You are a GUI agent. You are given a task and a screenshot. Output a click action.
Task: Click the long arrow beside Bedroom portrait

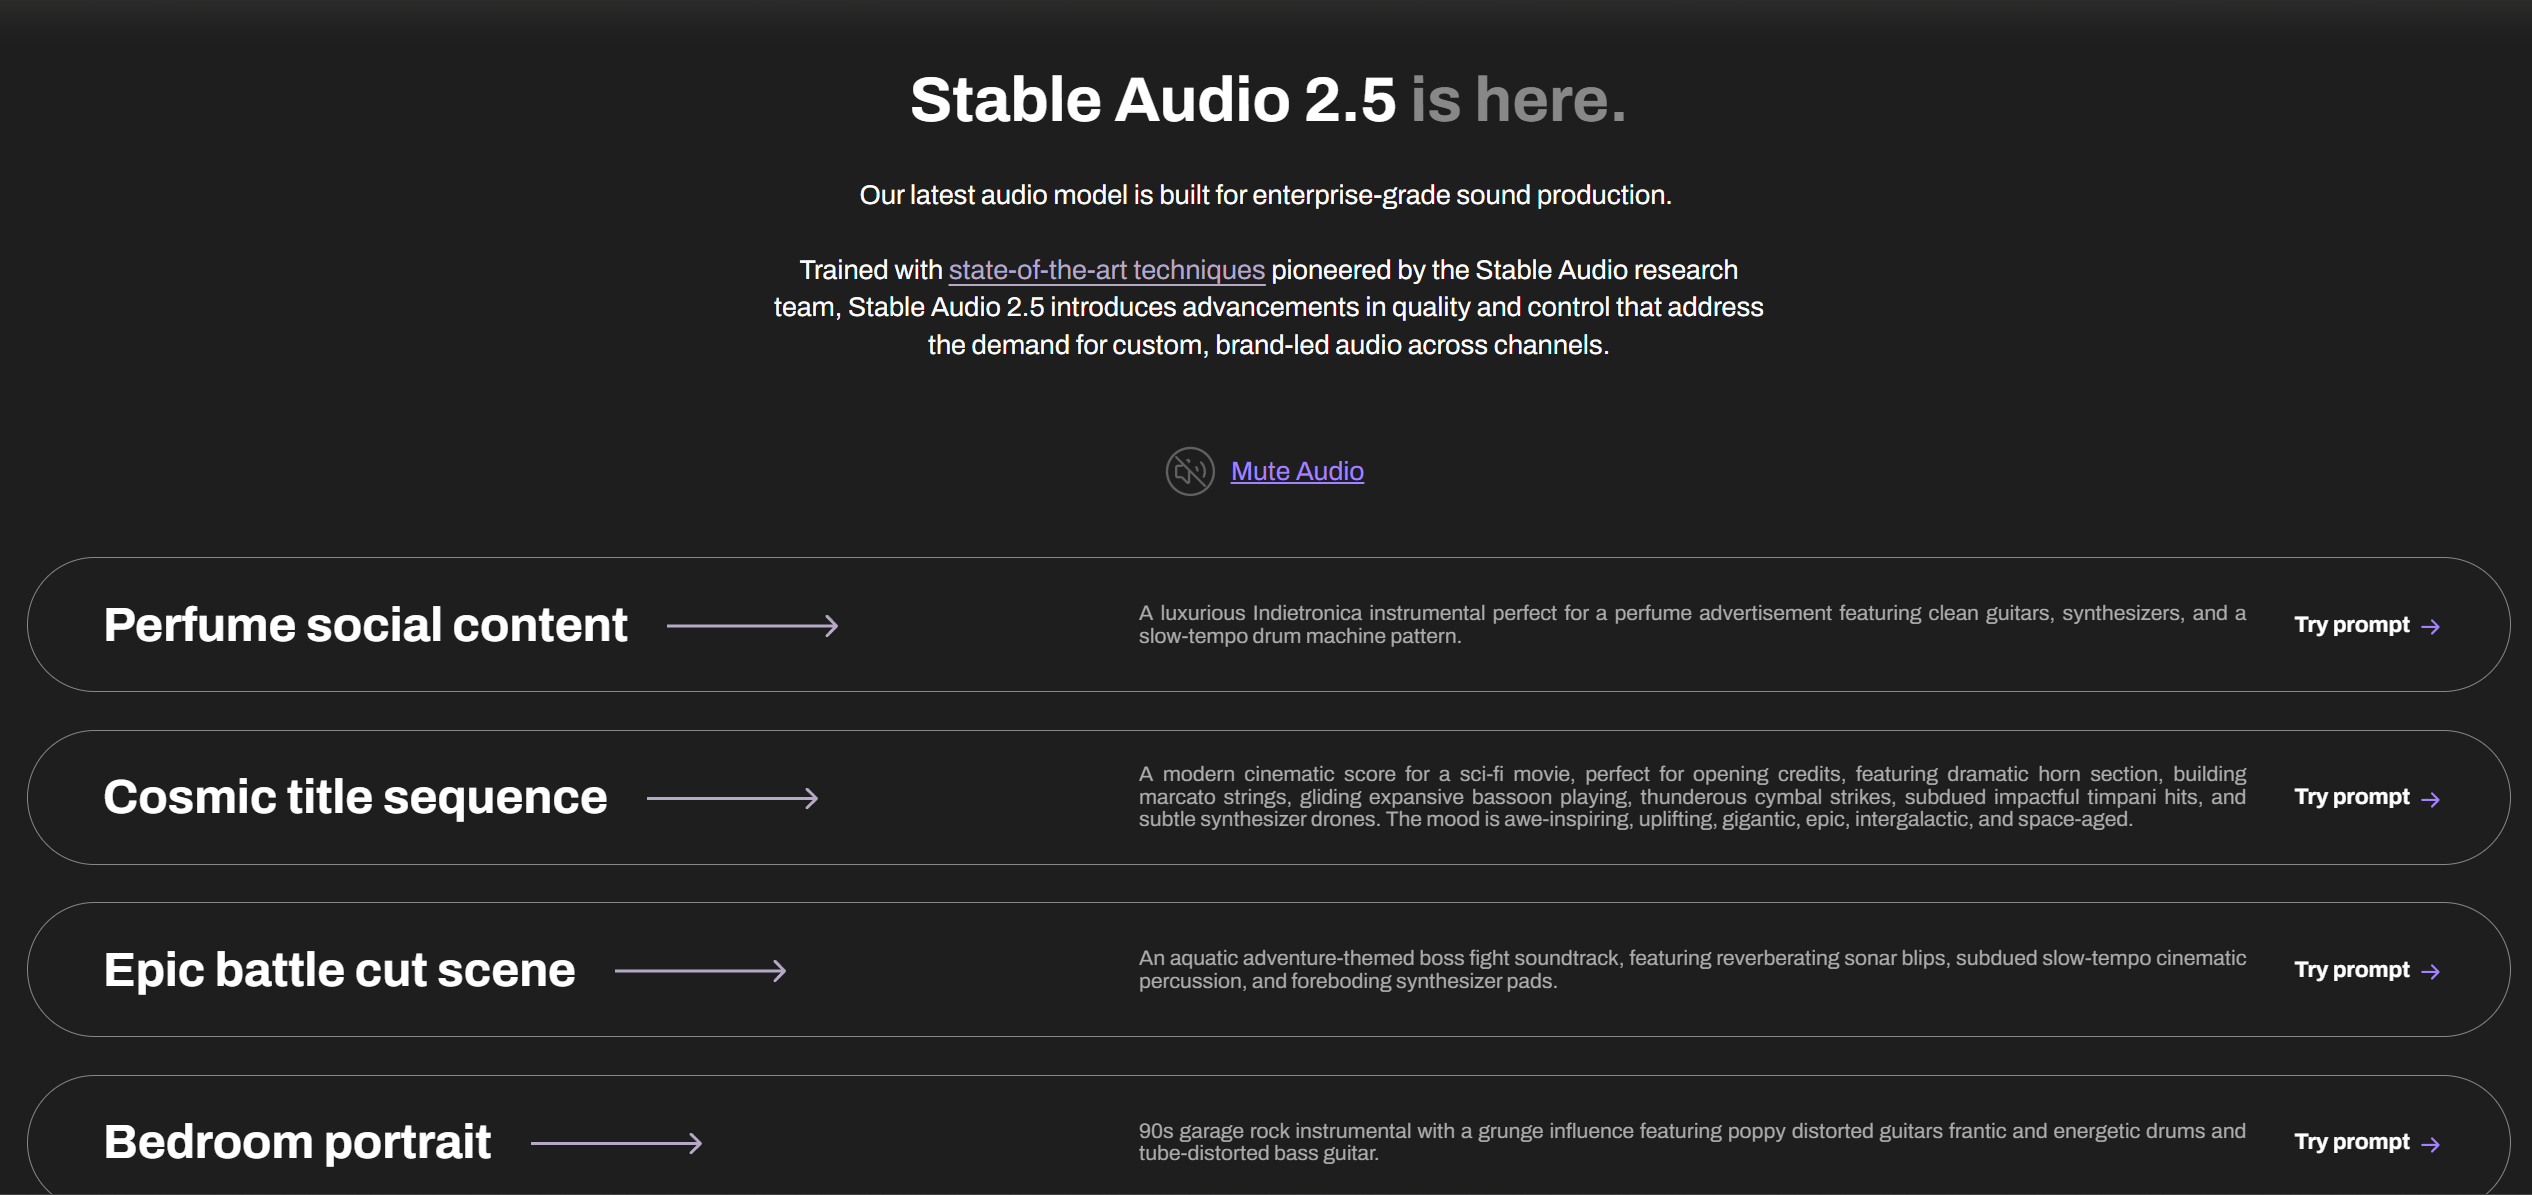(616, 1143)
